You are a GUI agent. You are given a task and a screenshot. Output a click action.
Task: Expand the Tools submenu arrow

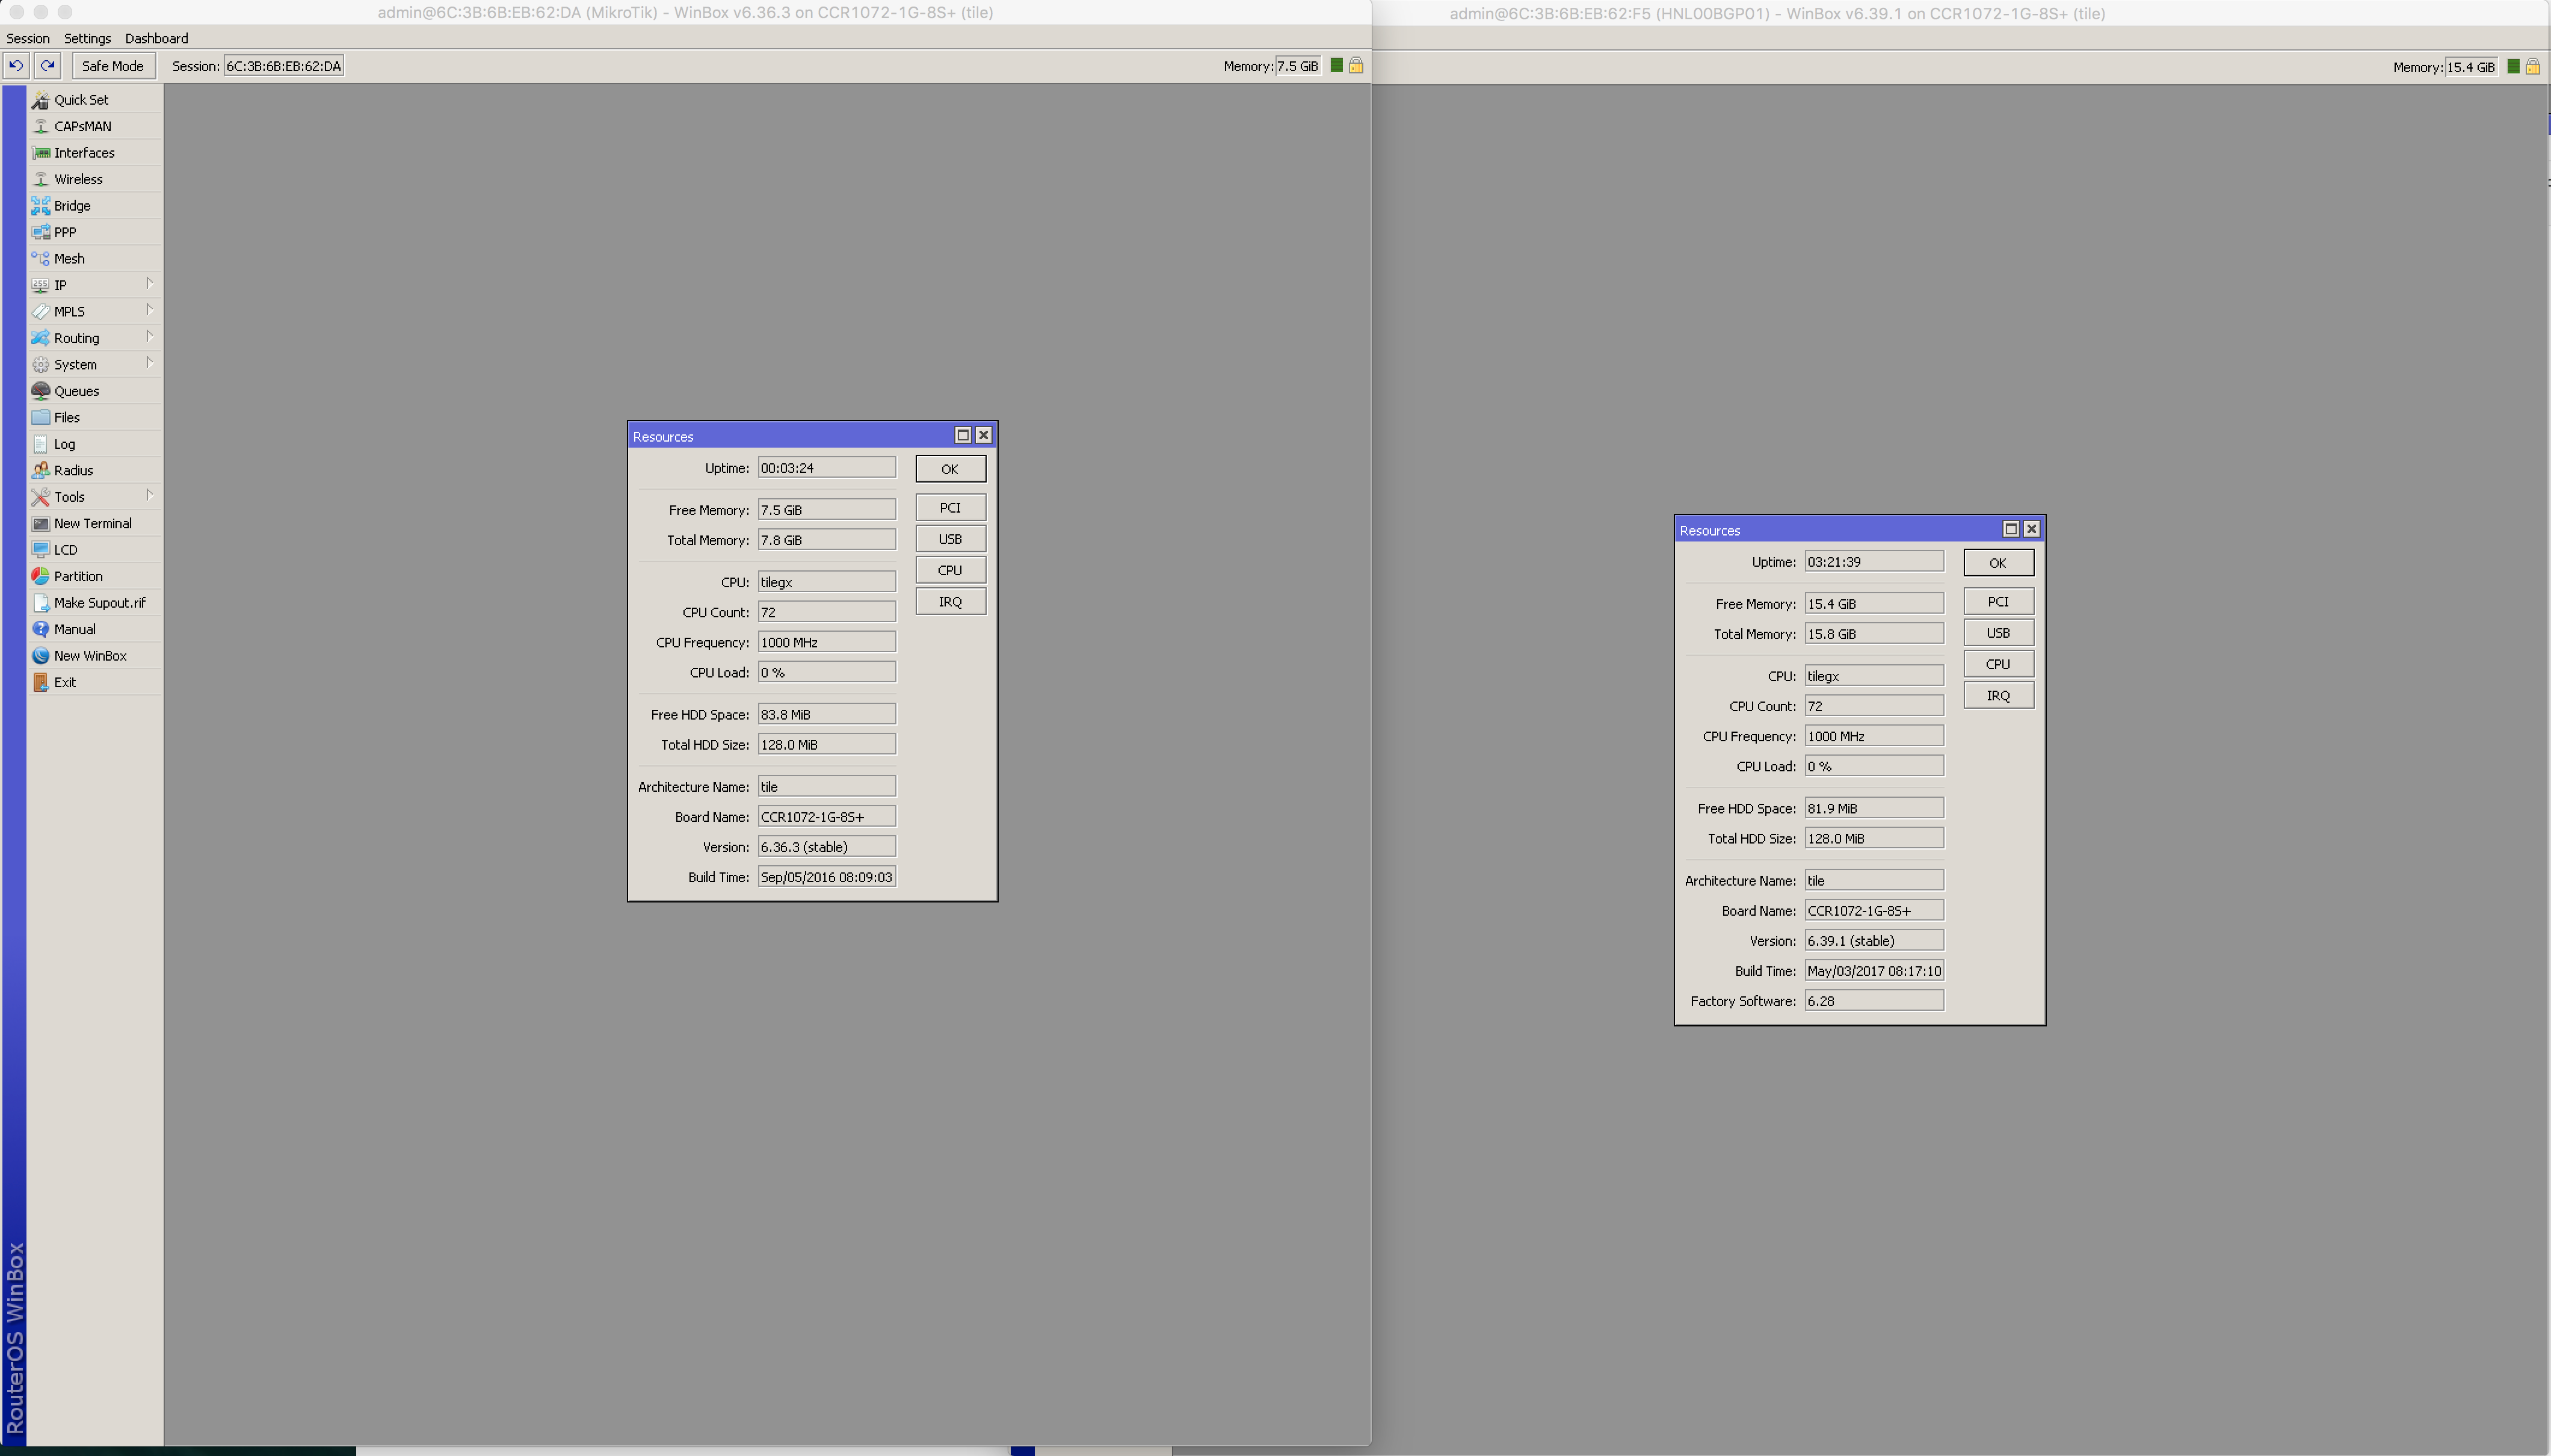(x=149, y=496)
